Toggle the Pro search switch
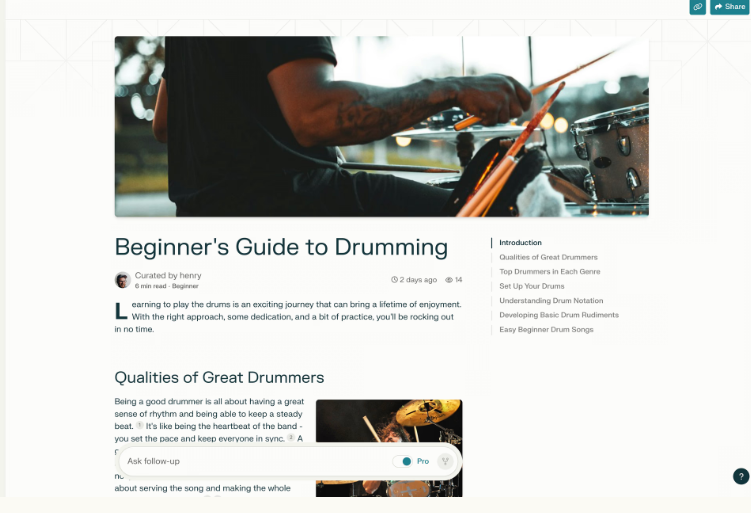 (x=402, y=461)
